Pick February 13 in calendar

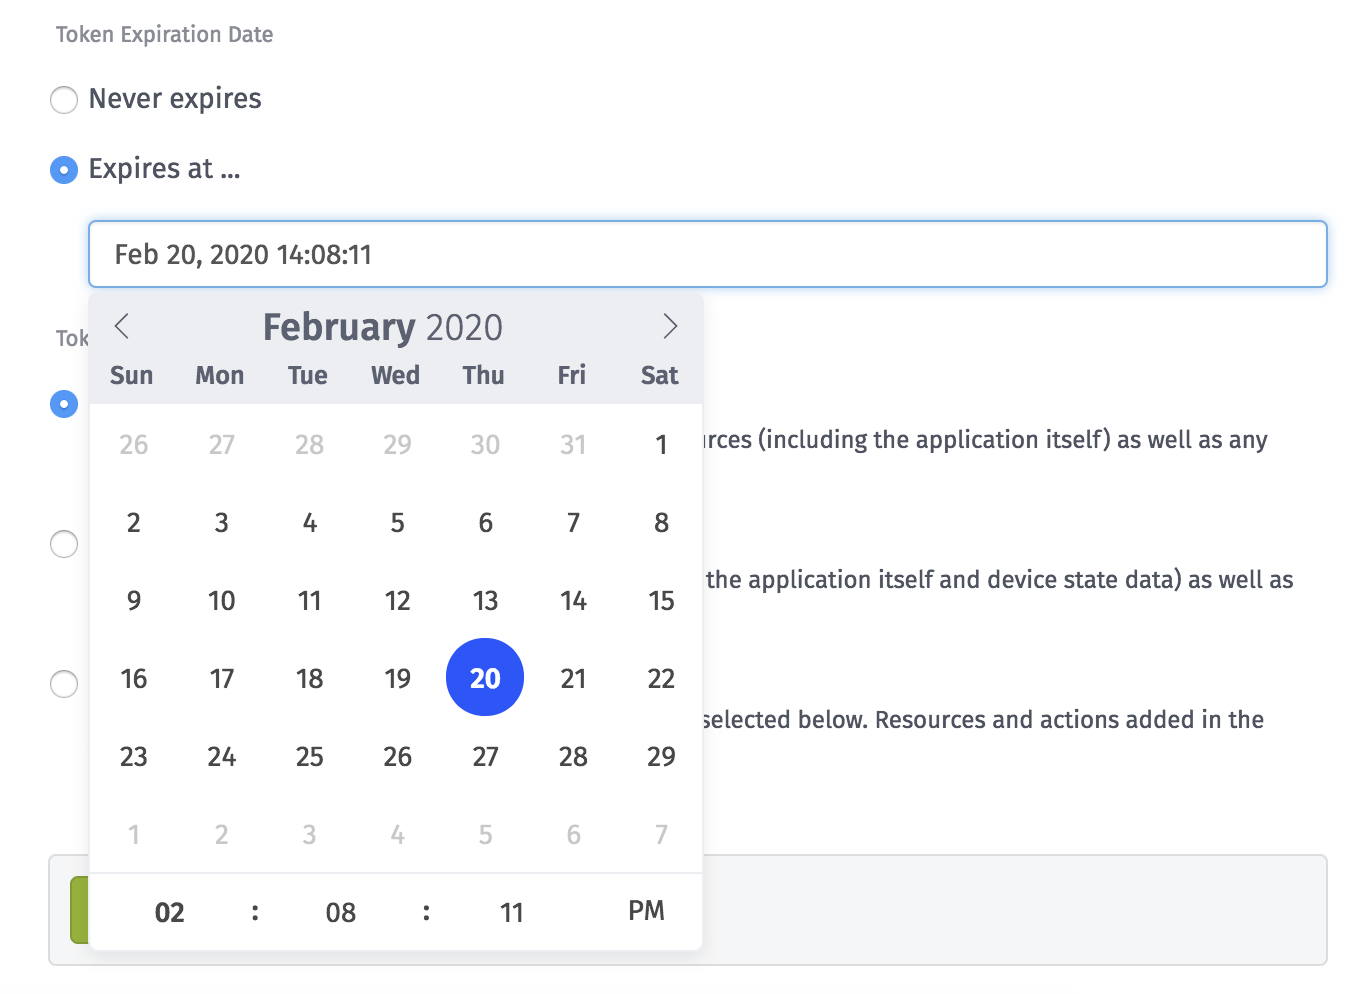tap(485, 600)
